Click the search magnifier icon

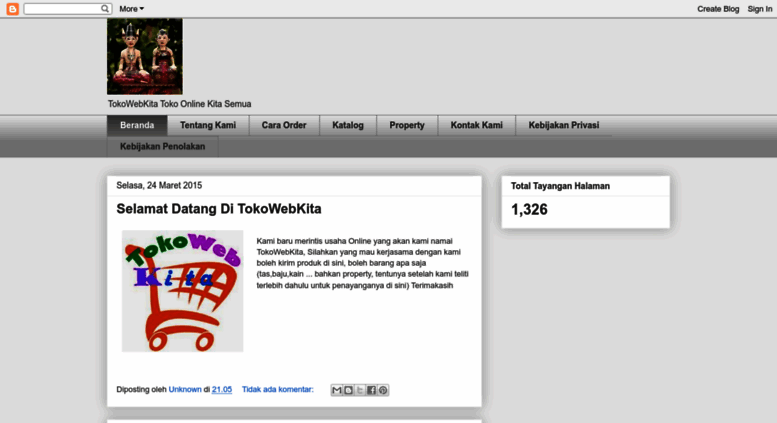105,8
